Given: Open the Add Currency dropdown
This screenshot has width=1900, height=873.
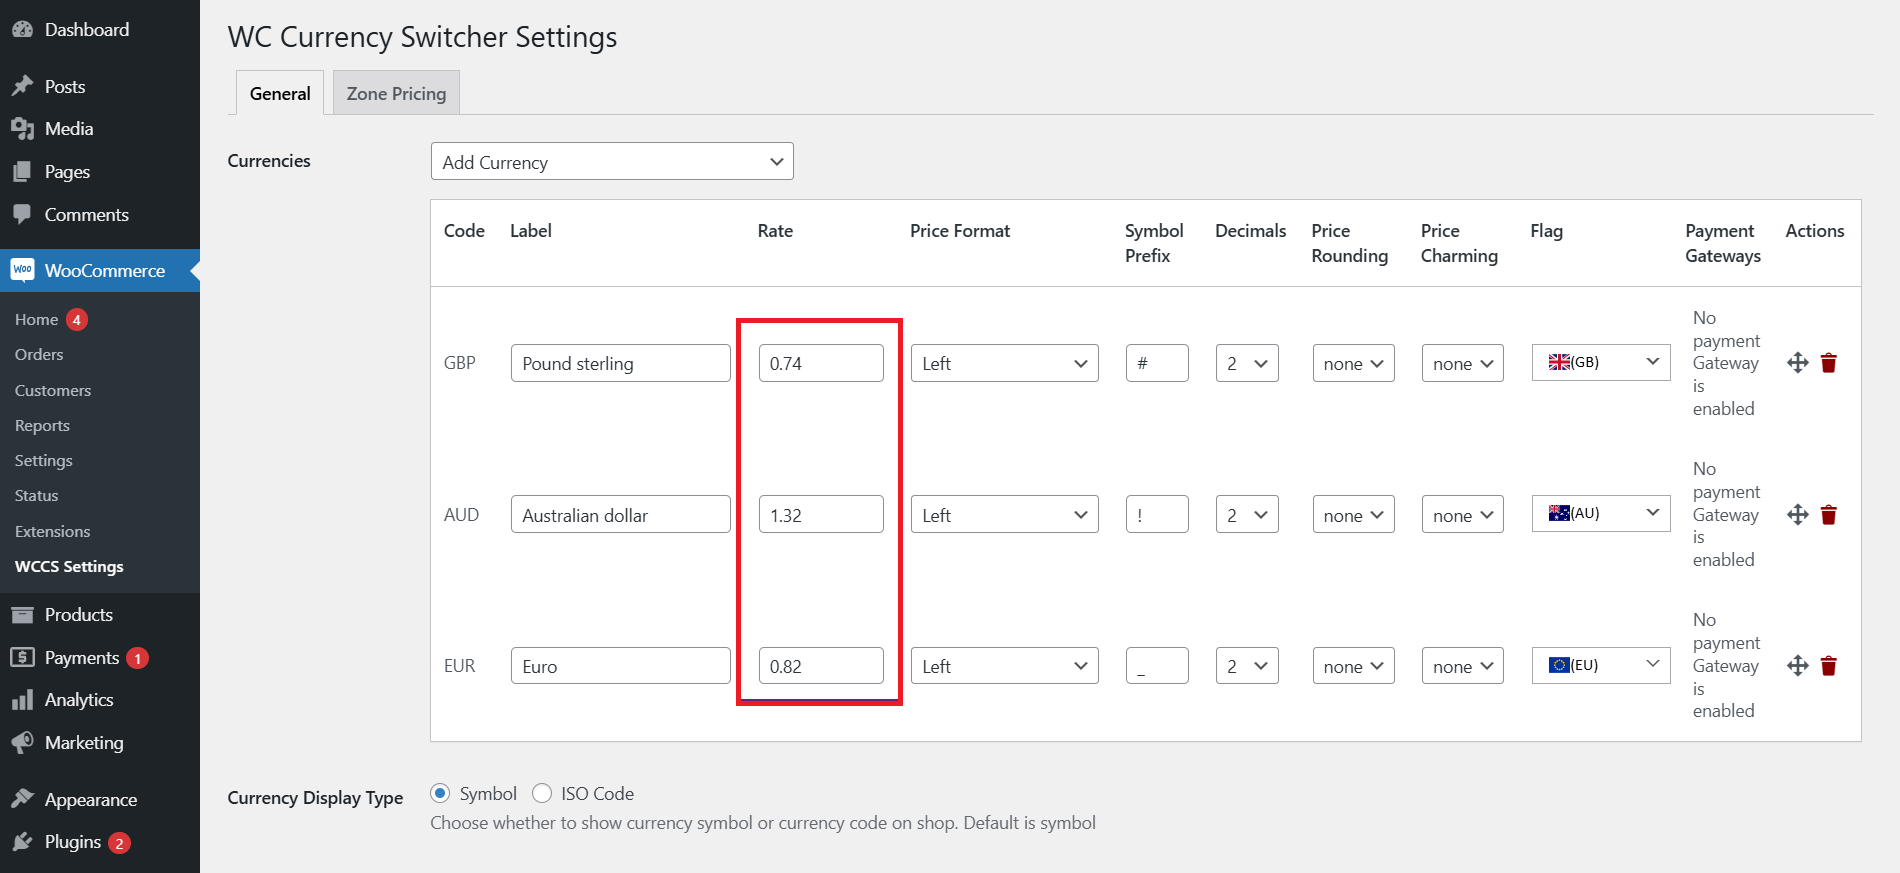Looking at the screenshot, I should 612,161.
